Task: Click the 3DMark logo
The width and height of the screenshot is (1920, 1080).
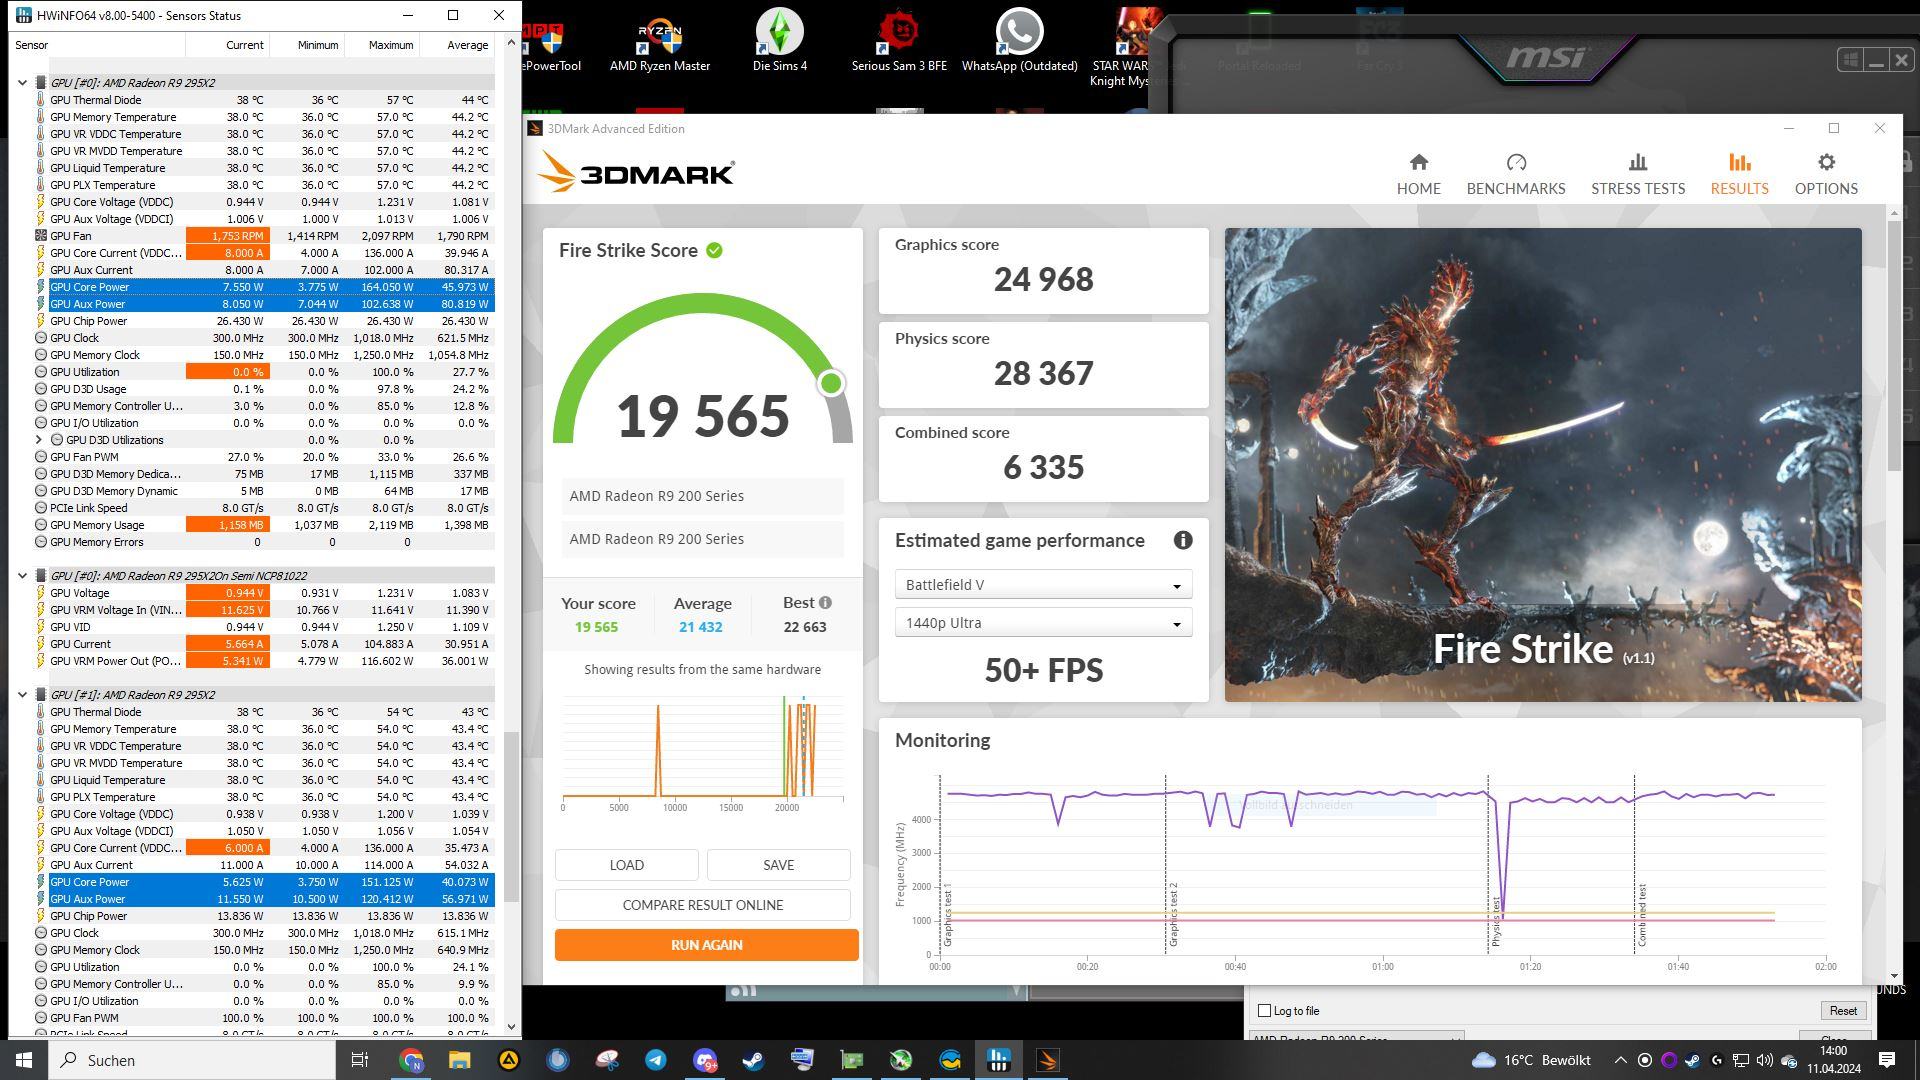Action: coord(636,173)
